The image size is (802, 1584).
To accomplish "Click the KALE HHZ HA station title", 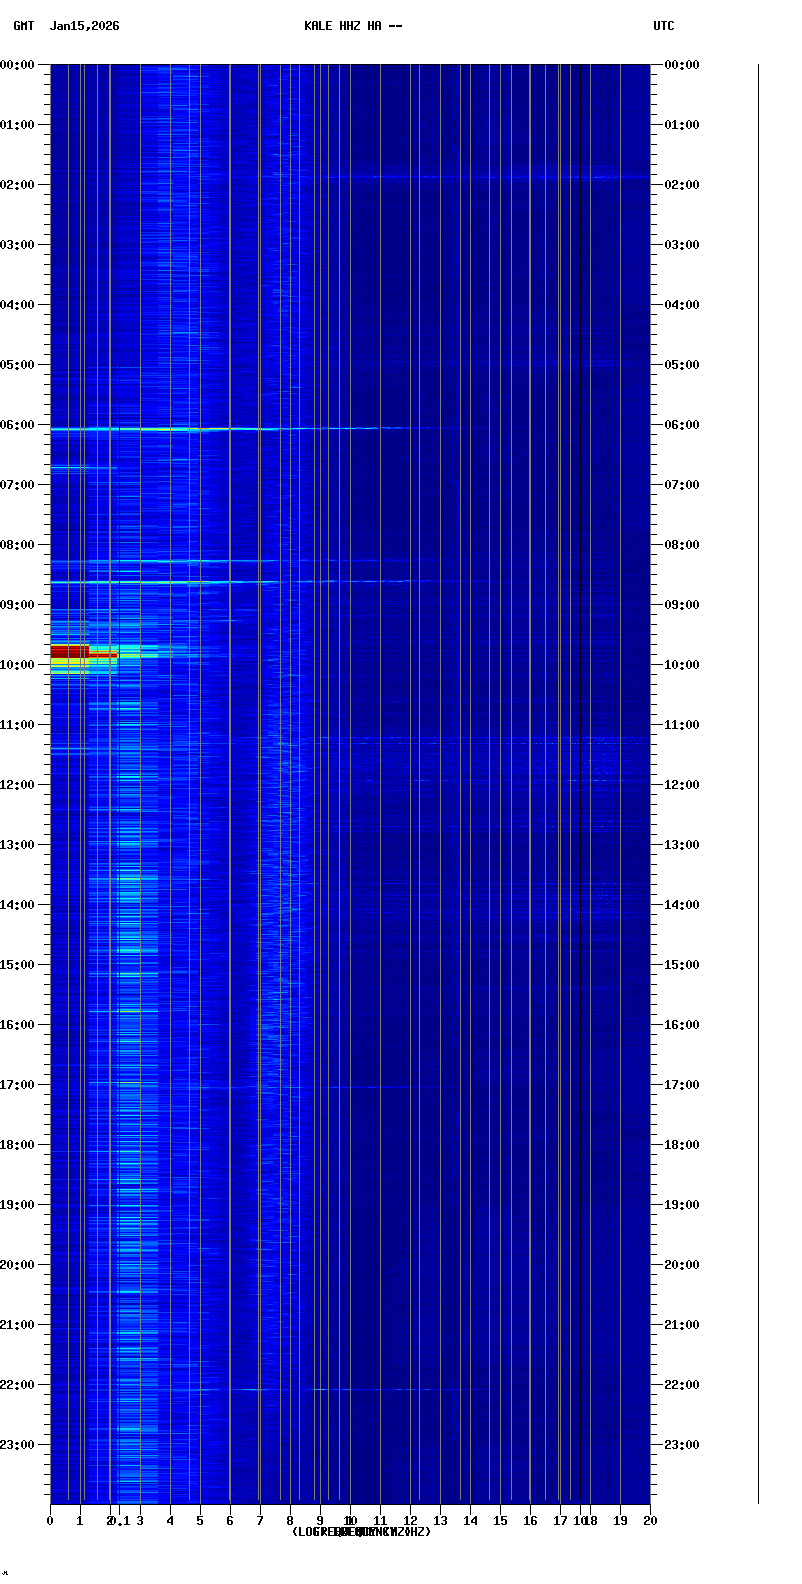I will (x=353, y=26).
